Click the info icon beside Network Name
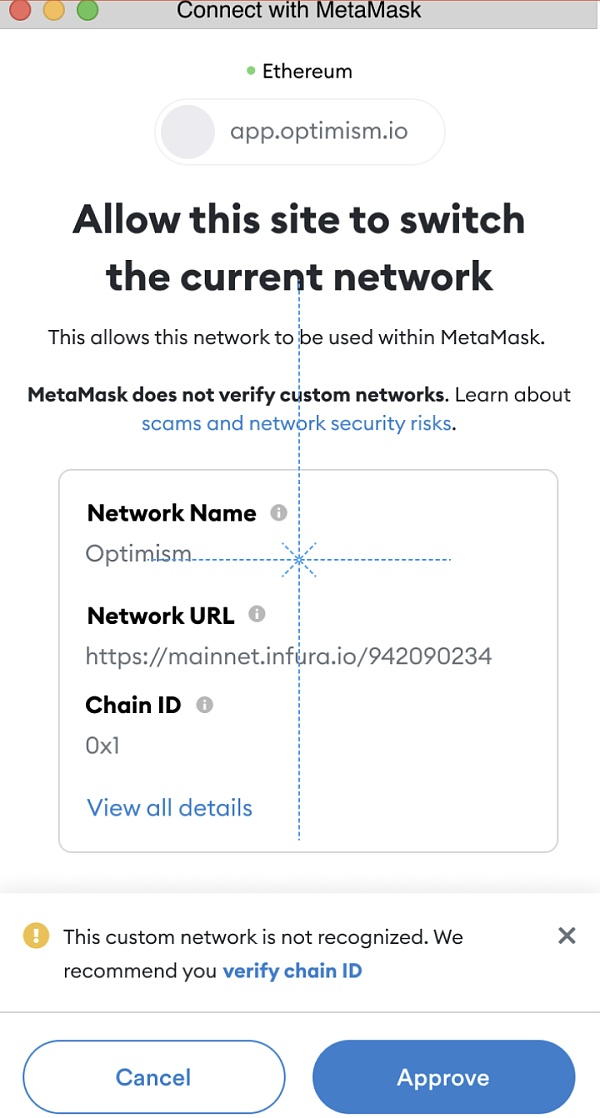The width and height of the screenshot is (600, 1118). point(279,513)
